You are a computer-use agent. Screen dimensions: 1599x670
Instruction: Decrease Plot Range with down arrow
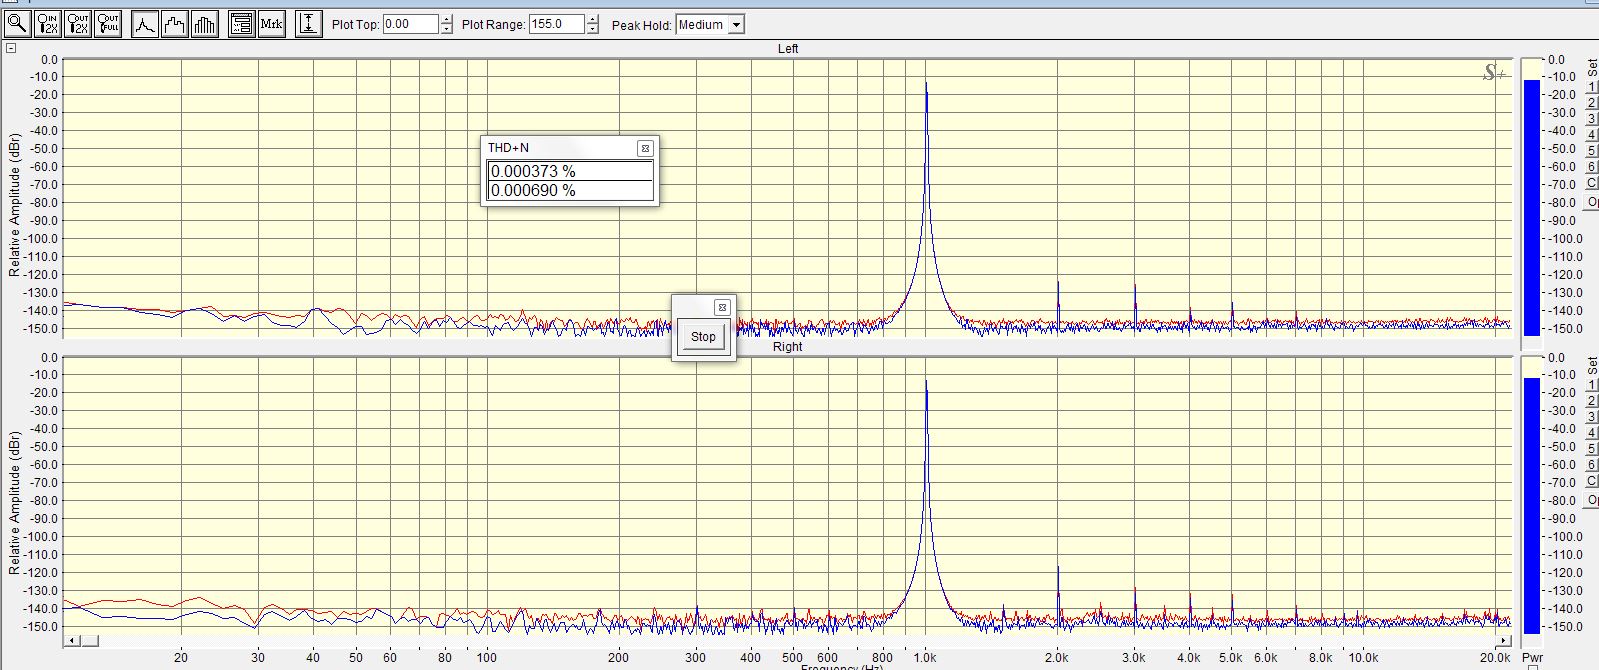(x=592, y=30)
